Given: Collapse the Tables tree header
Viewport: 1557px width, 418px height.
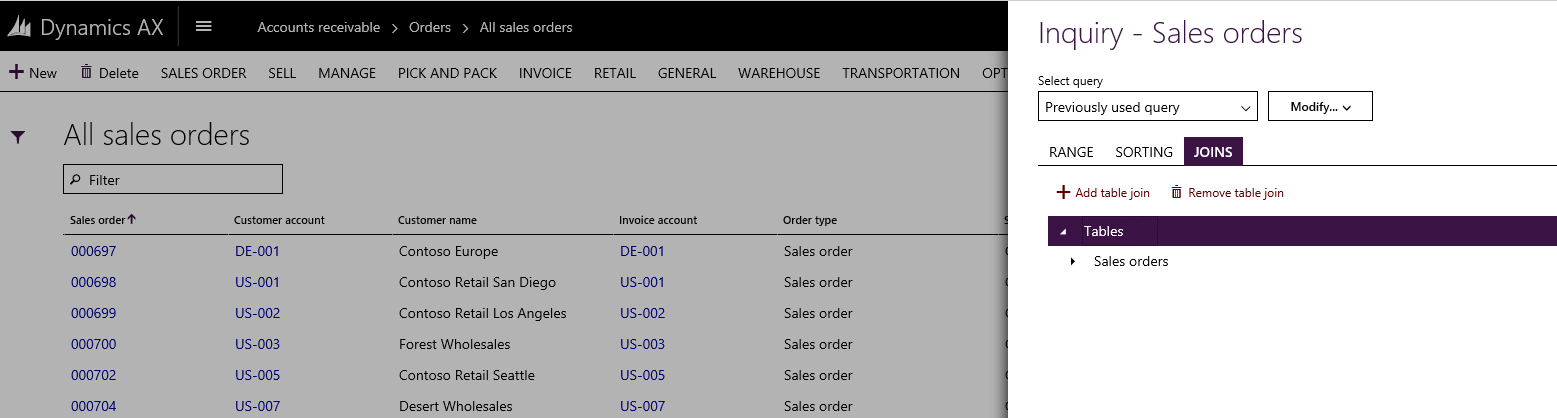Looking at the screenshot, I should point(1064,231).
